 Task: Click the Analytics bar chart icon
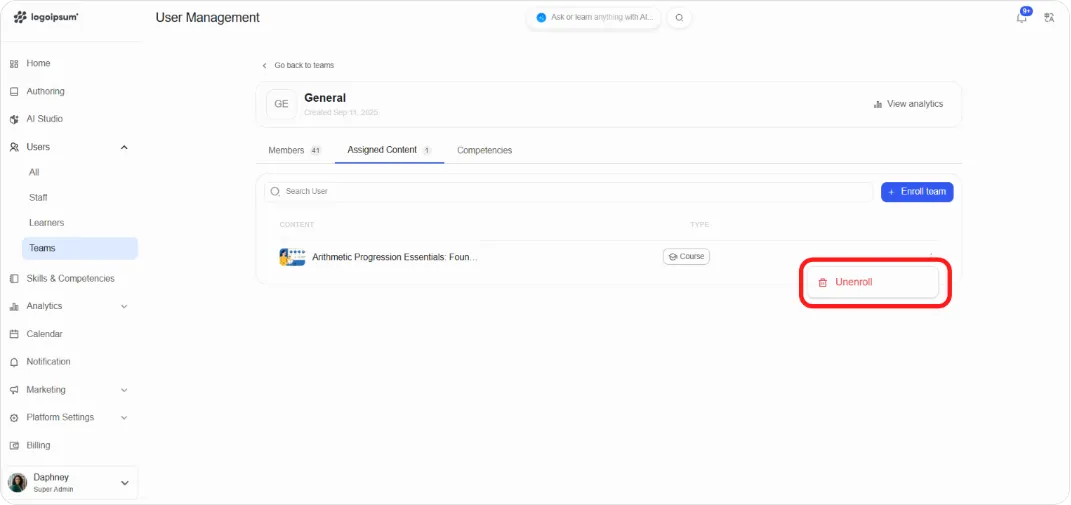(x=14, y=307)
